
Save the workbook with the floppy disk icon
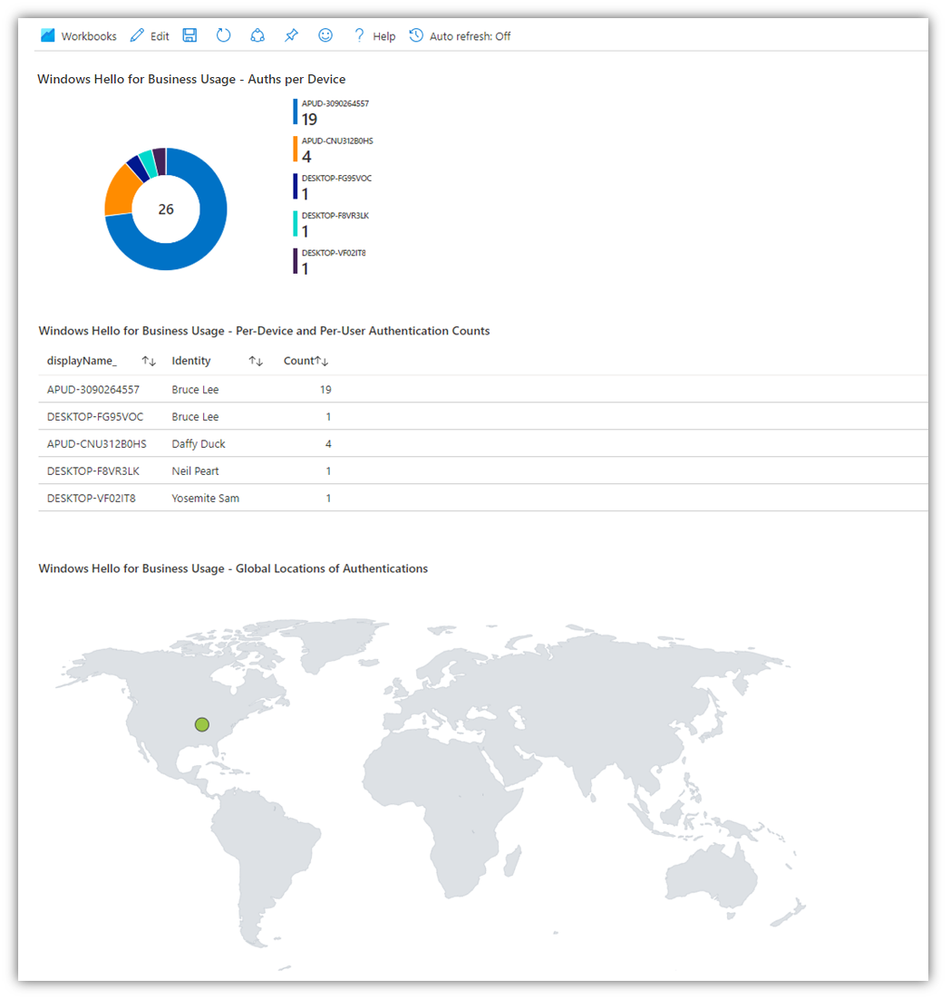point(190,35)
